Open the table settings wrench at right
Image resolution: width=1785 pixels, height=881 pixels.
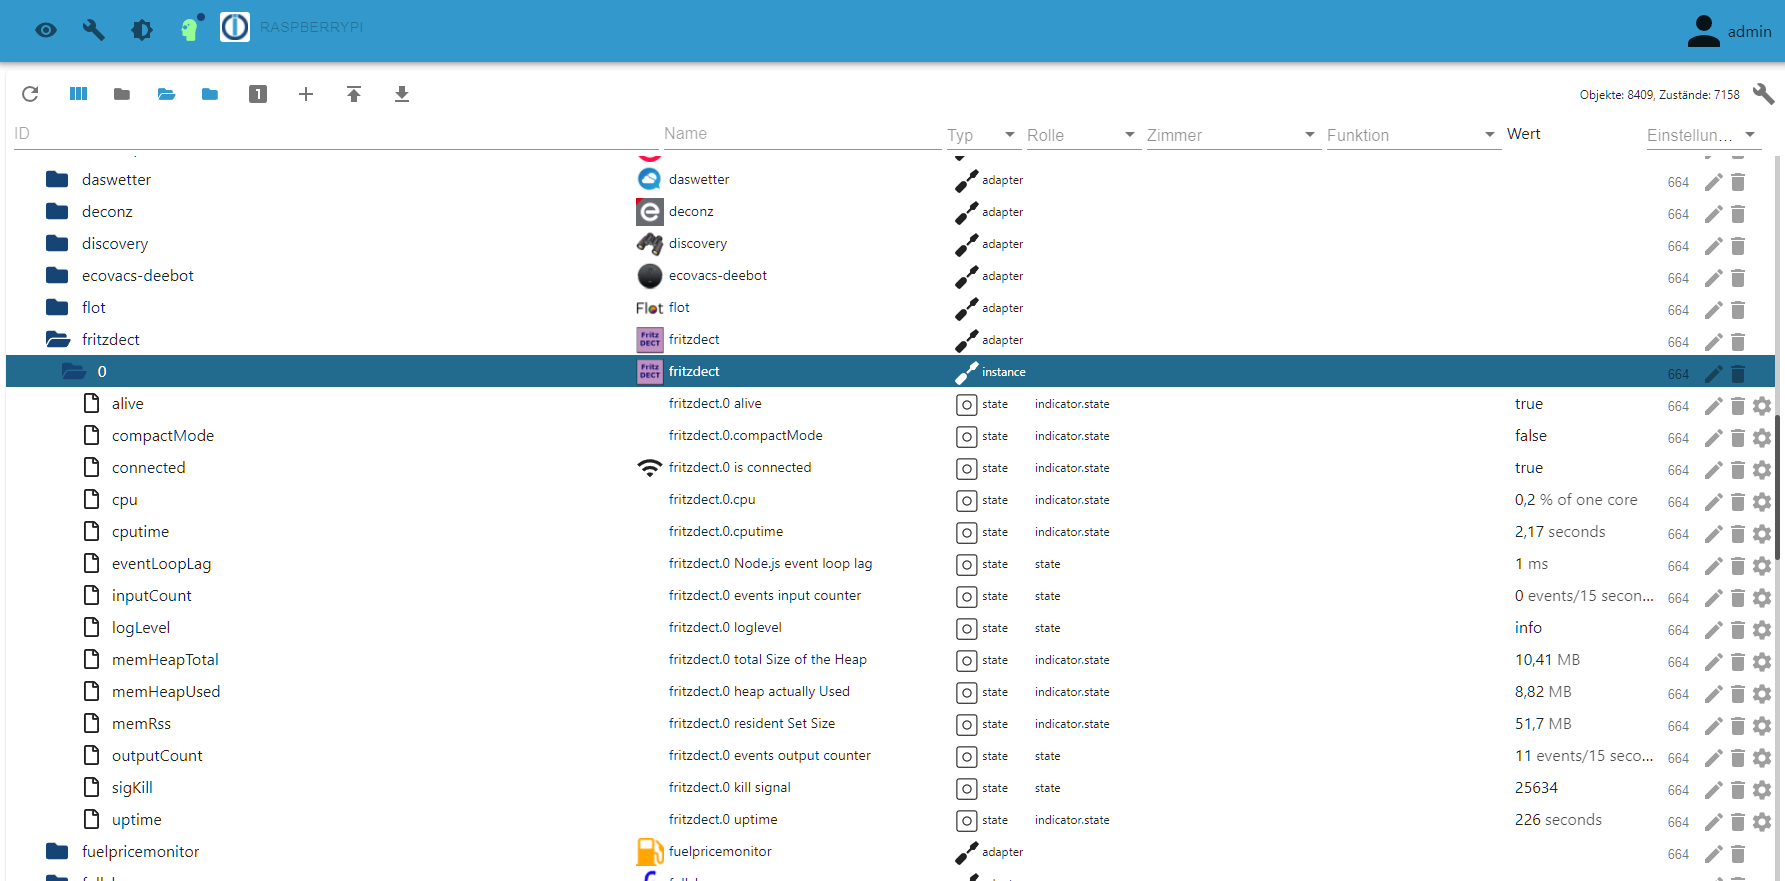click(x=1763, y=94)
